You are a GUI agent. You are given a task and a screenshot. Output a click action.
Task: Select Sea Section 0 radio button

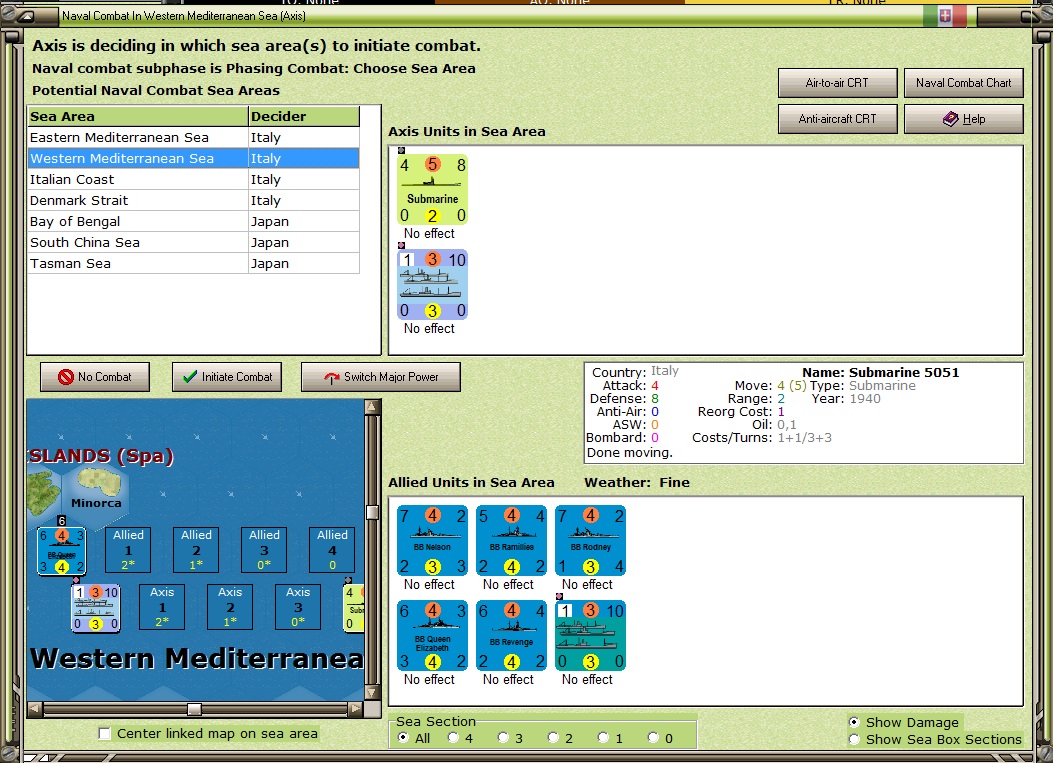tap(653, 737)
